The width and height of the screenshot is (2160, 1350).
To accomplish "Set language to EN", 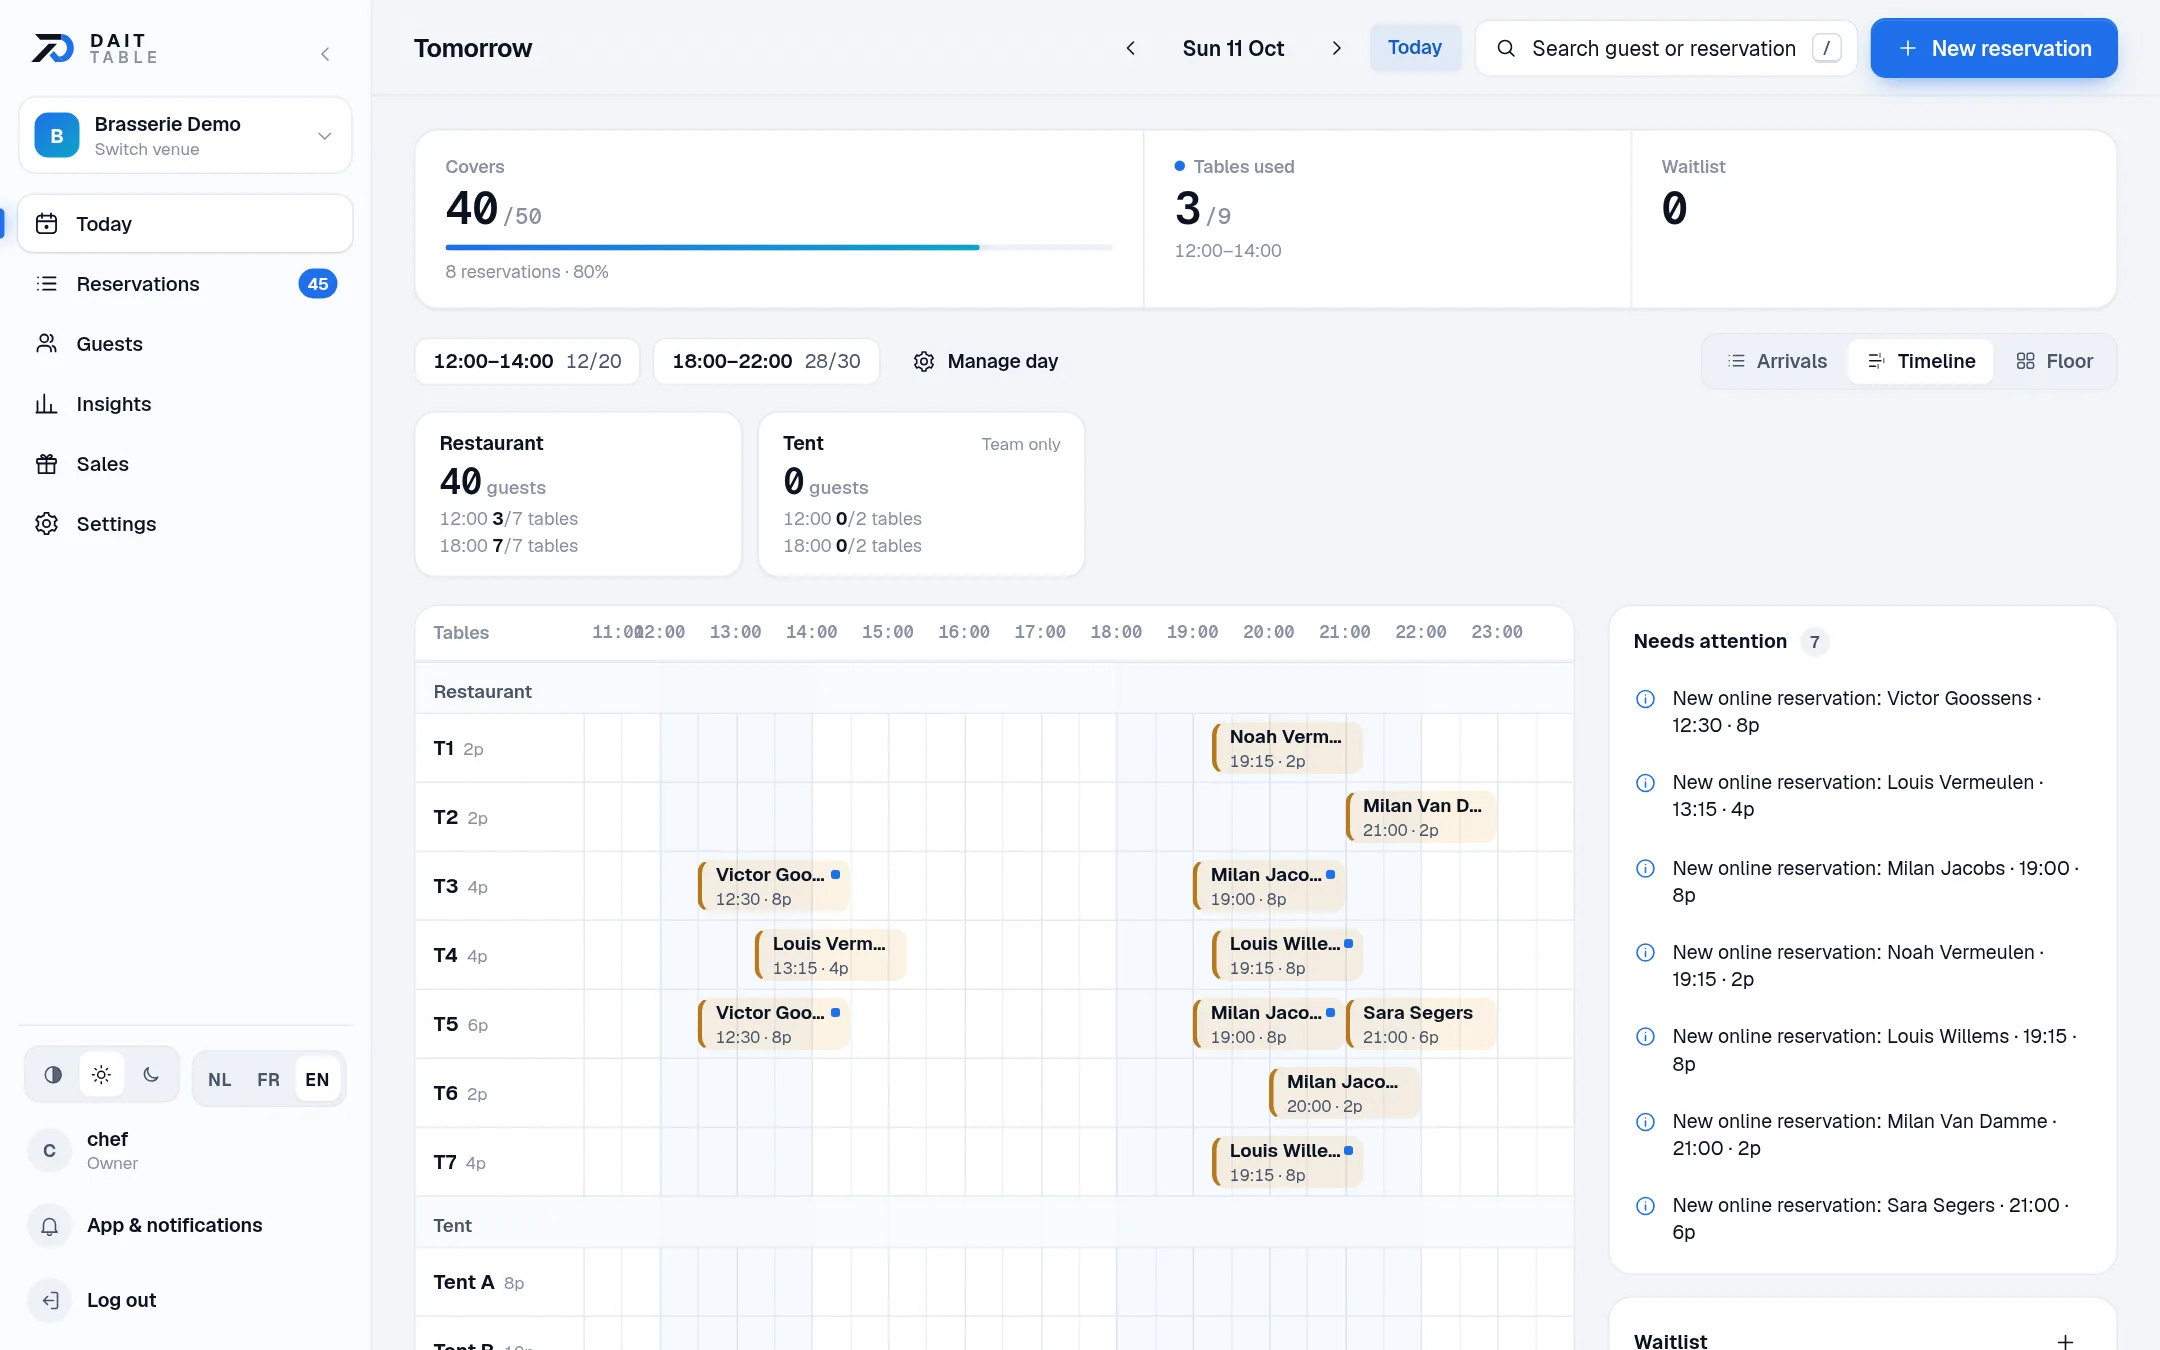I will (x=317, y=1079).
